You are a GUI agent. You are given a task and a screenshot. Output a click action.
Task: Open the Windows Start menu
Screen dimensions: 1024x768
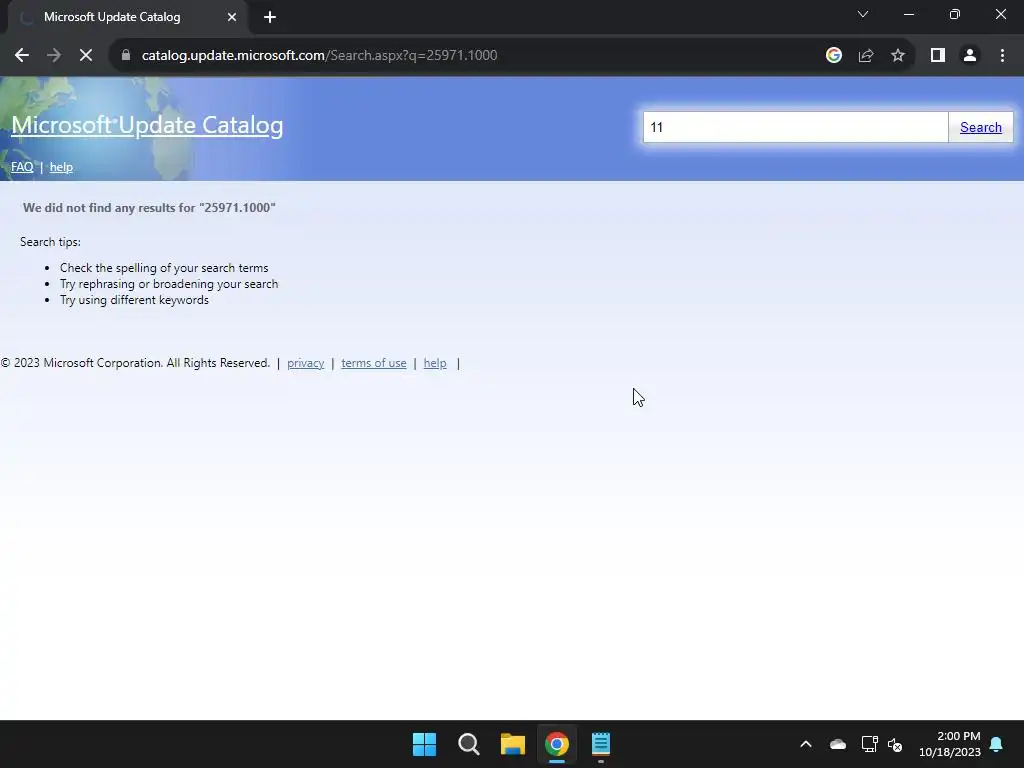pyautogui.click(x=424, y=744)
